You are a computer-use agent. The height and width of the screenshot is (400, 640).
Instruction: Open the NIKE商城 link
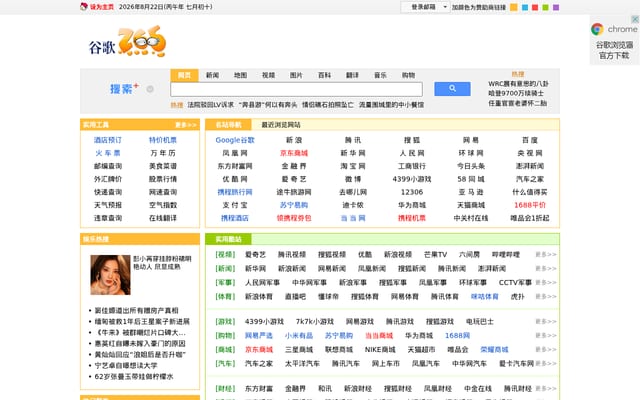380,350
